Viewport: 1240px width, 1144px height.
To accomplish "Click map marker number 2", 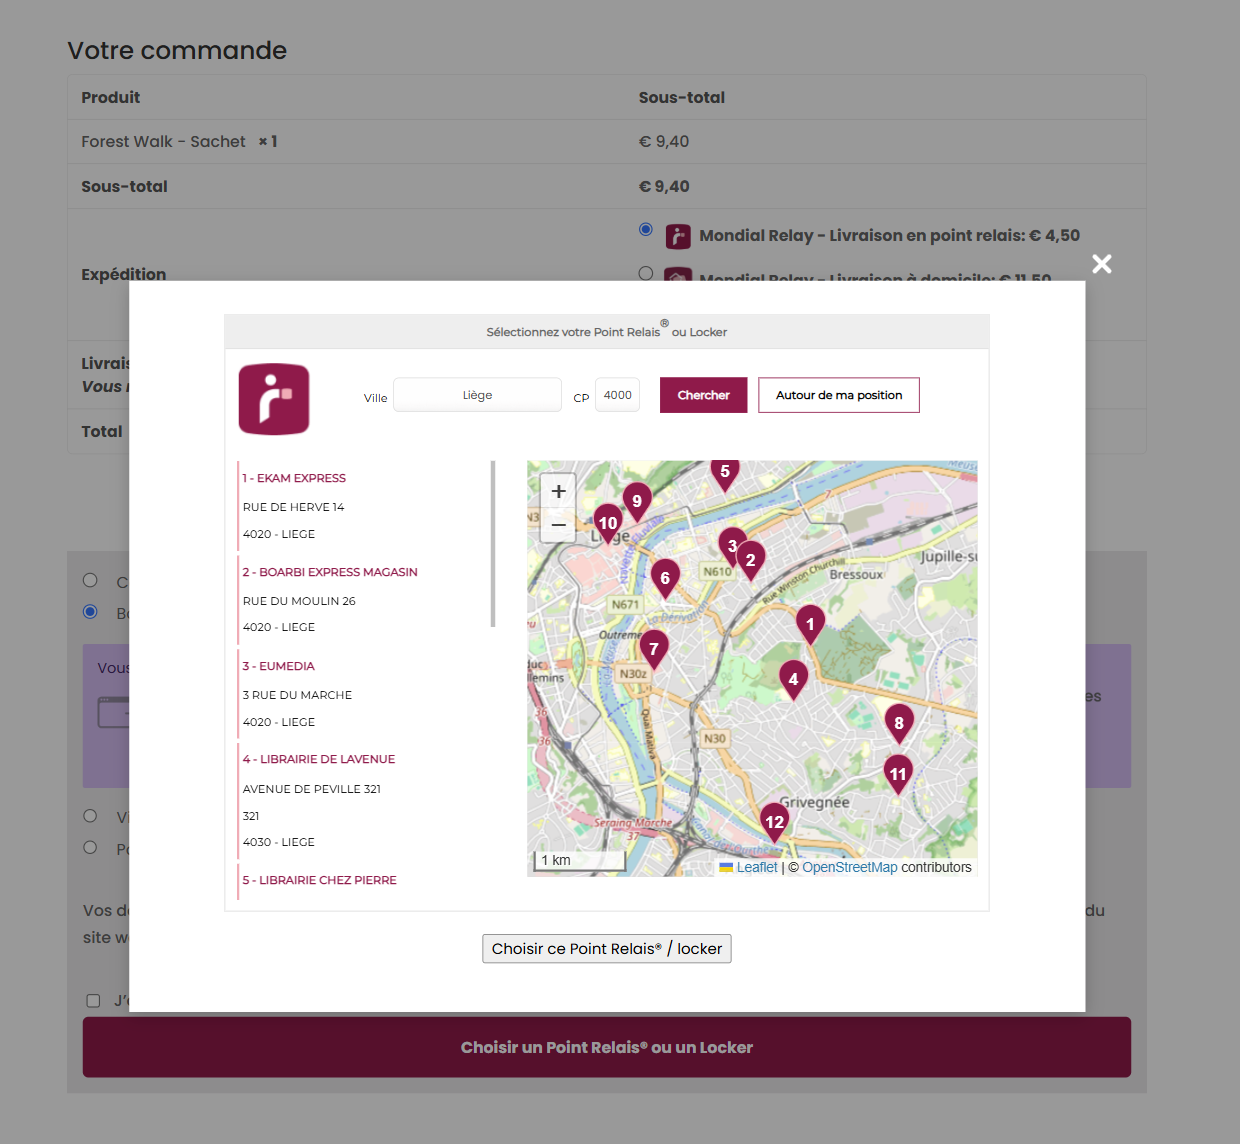I will pos(751,560).
